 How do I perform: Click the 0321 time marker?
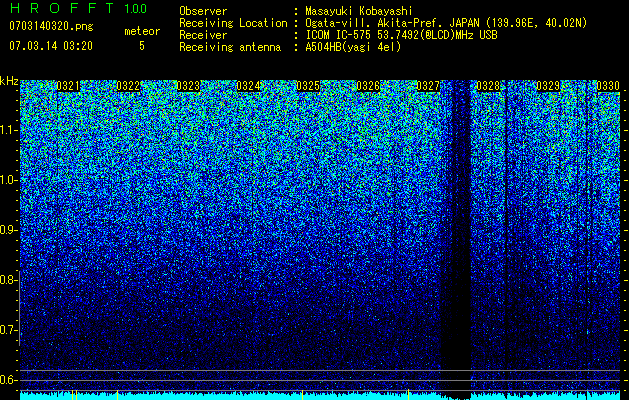(x=68, y=86)
